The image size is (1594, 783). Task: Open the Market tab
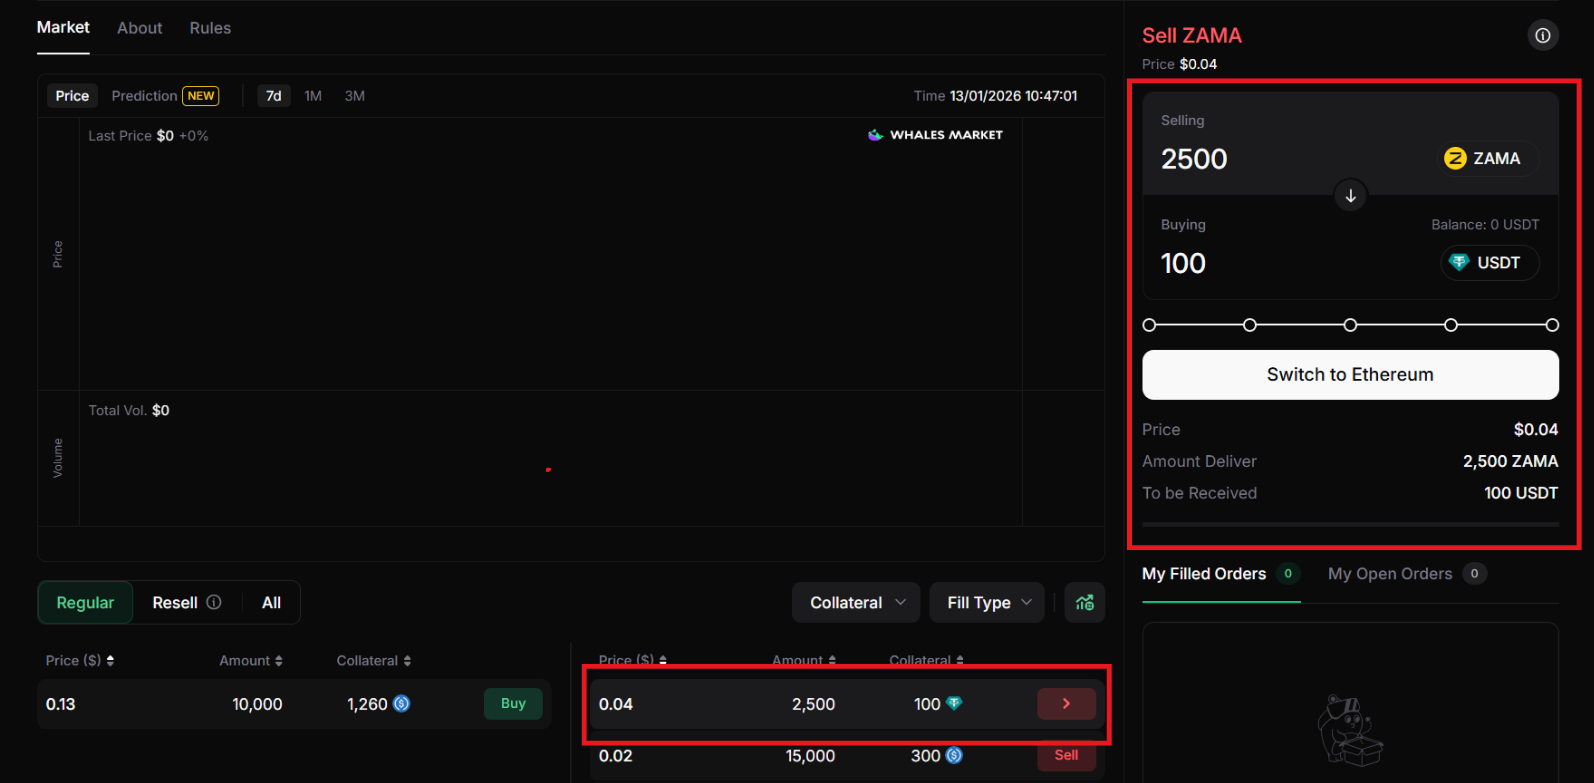(63, 28)
